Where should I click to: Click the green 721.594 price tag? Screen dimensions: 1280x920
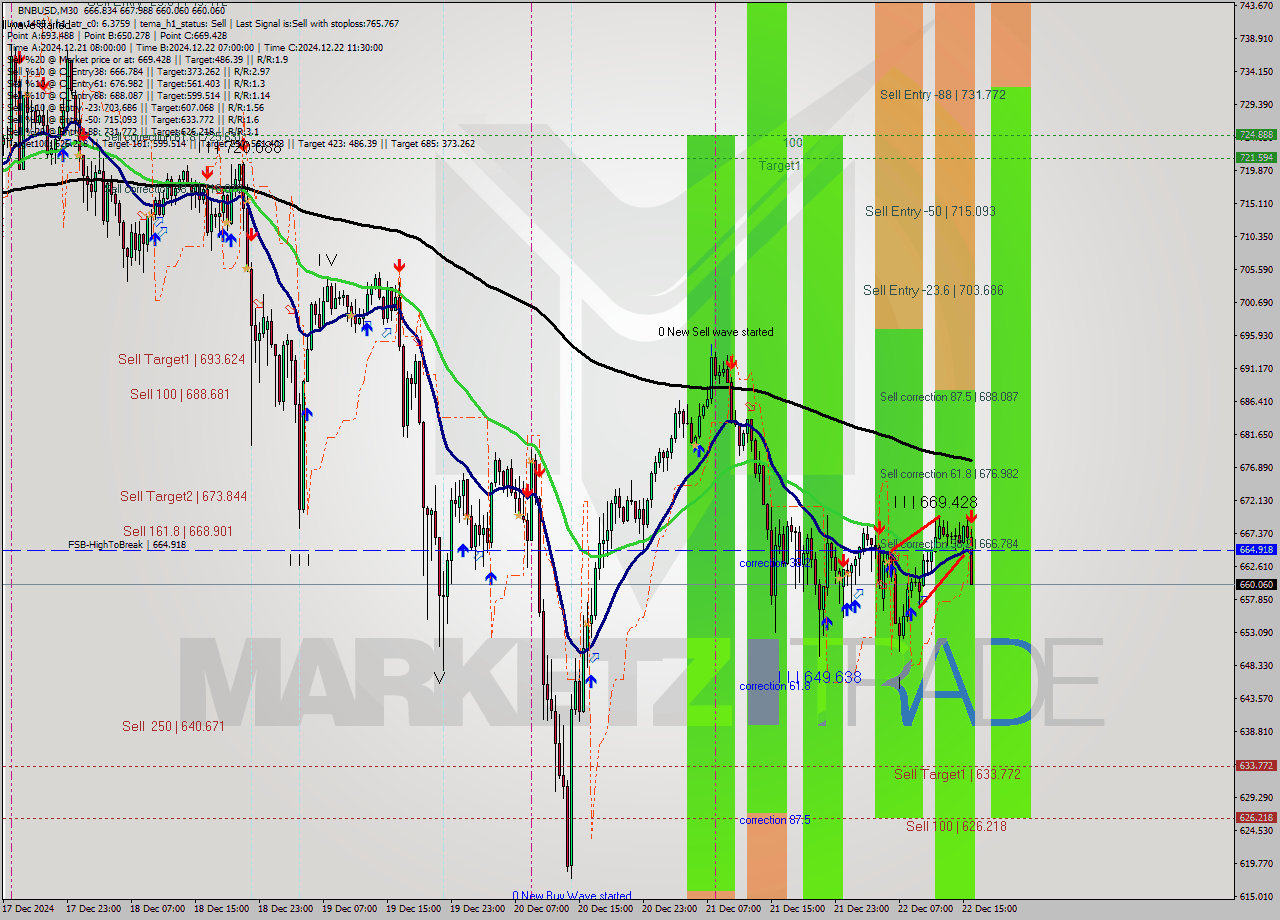pyautogui.click(x=1256, y=157)
